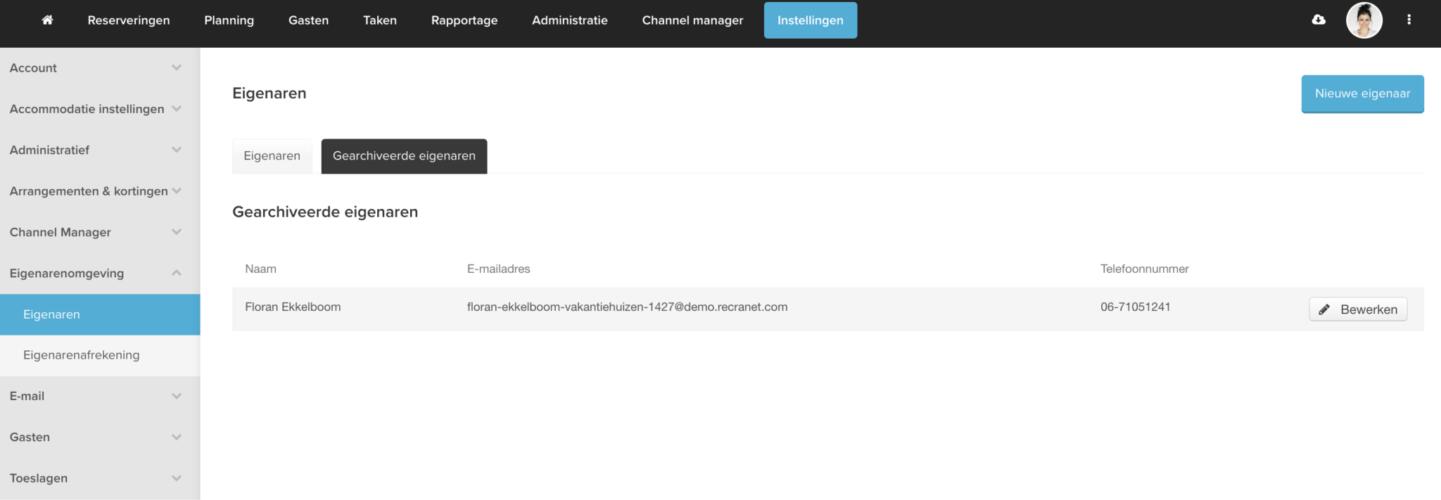Screen dimensions: 1441x500
Task: Open the three-dot more options menu
Action: tap(1409, 20)
